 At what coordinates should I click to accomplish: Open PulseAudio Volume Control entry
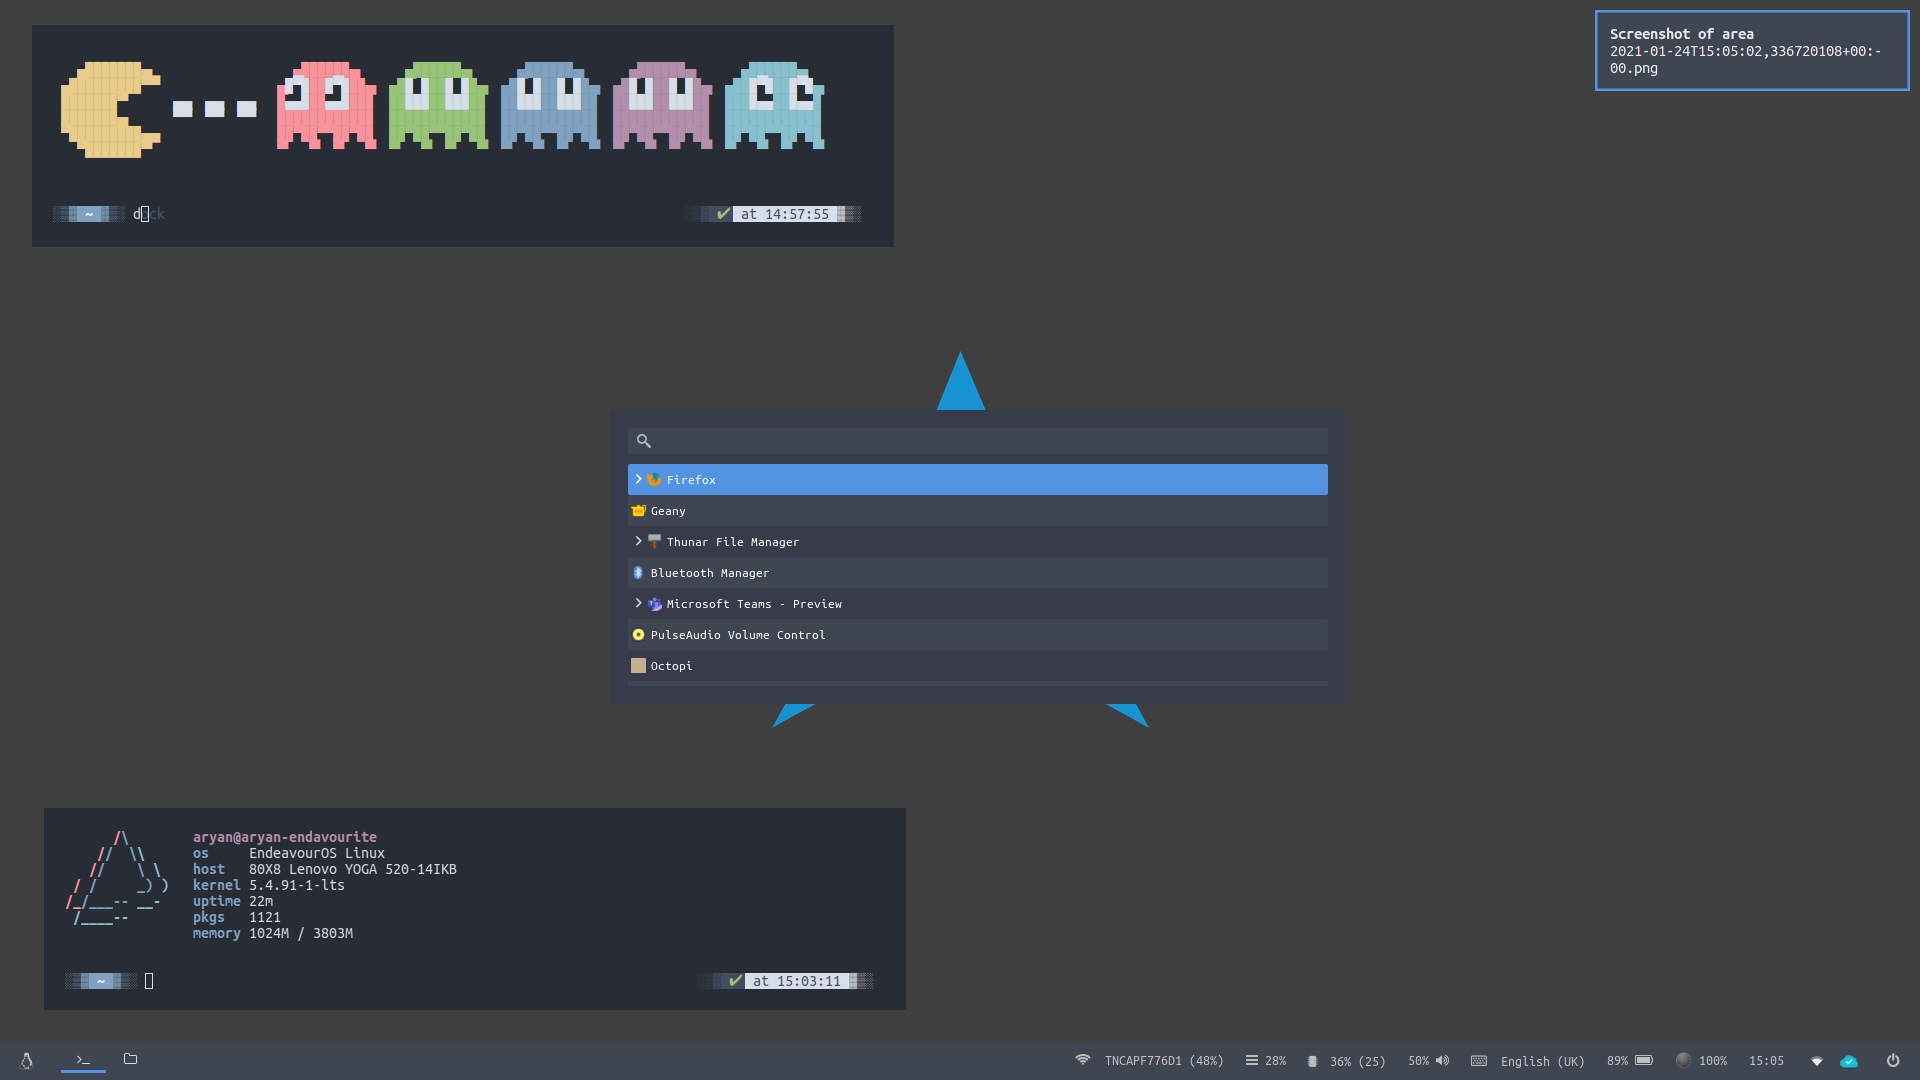(x=977, y=635)
